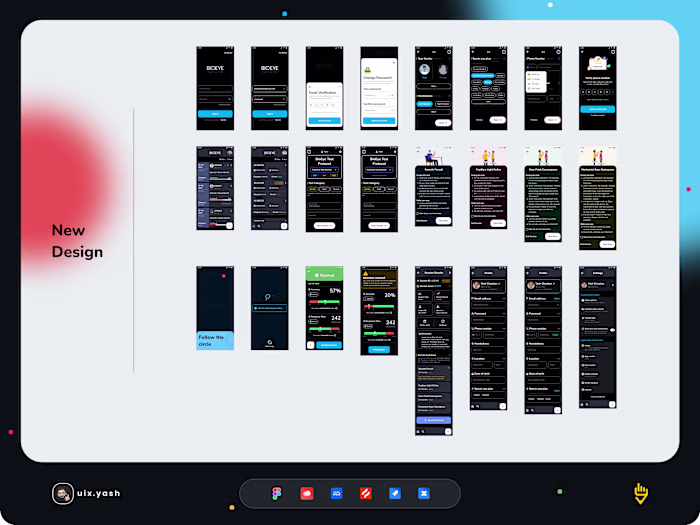Click the New Design heading
This screenshot has width=700, height=525.
point(77,241)
